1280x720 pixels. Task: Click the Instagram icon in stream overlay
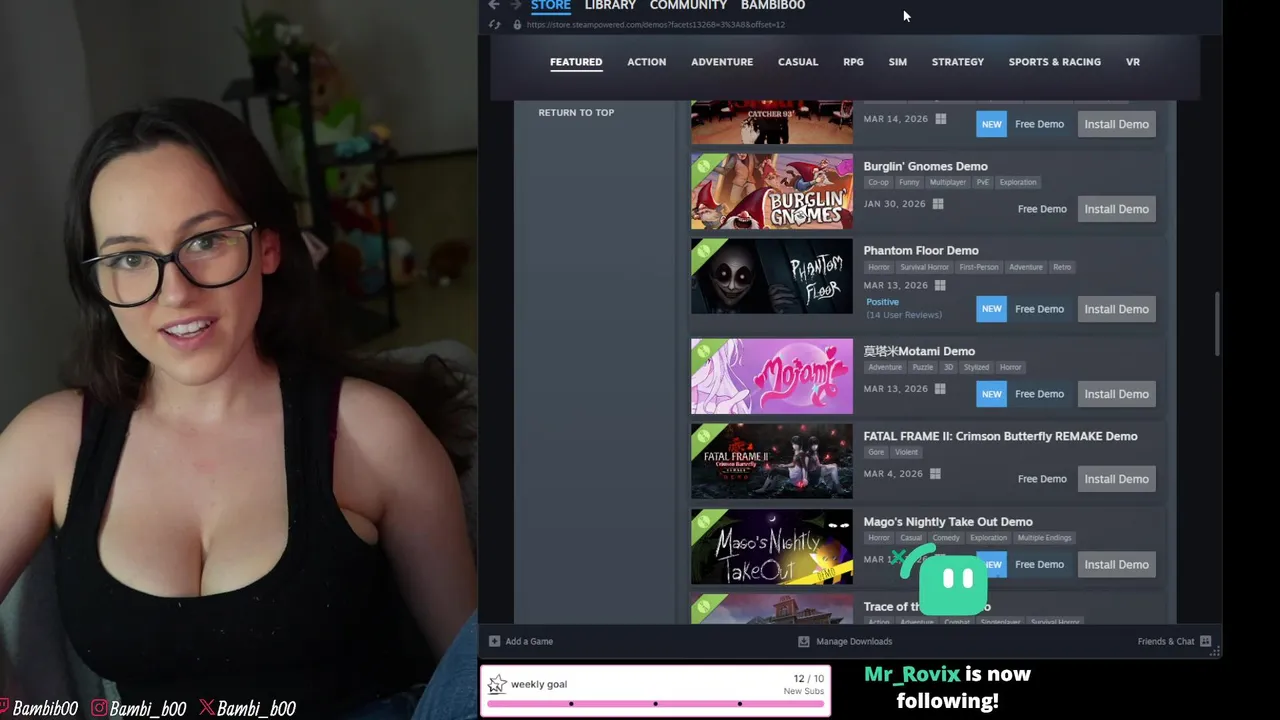[99, 708]
